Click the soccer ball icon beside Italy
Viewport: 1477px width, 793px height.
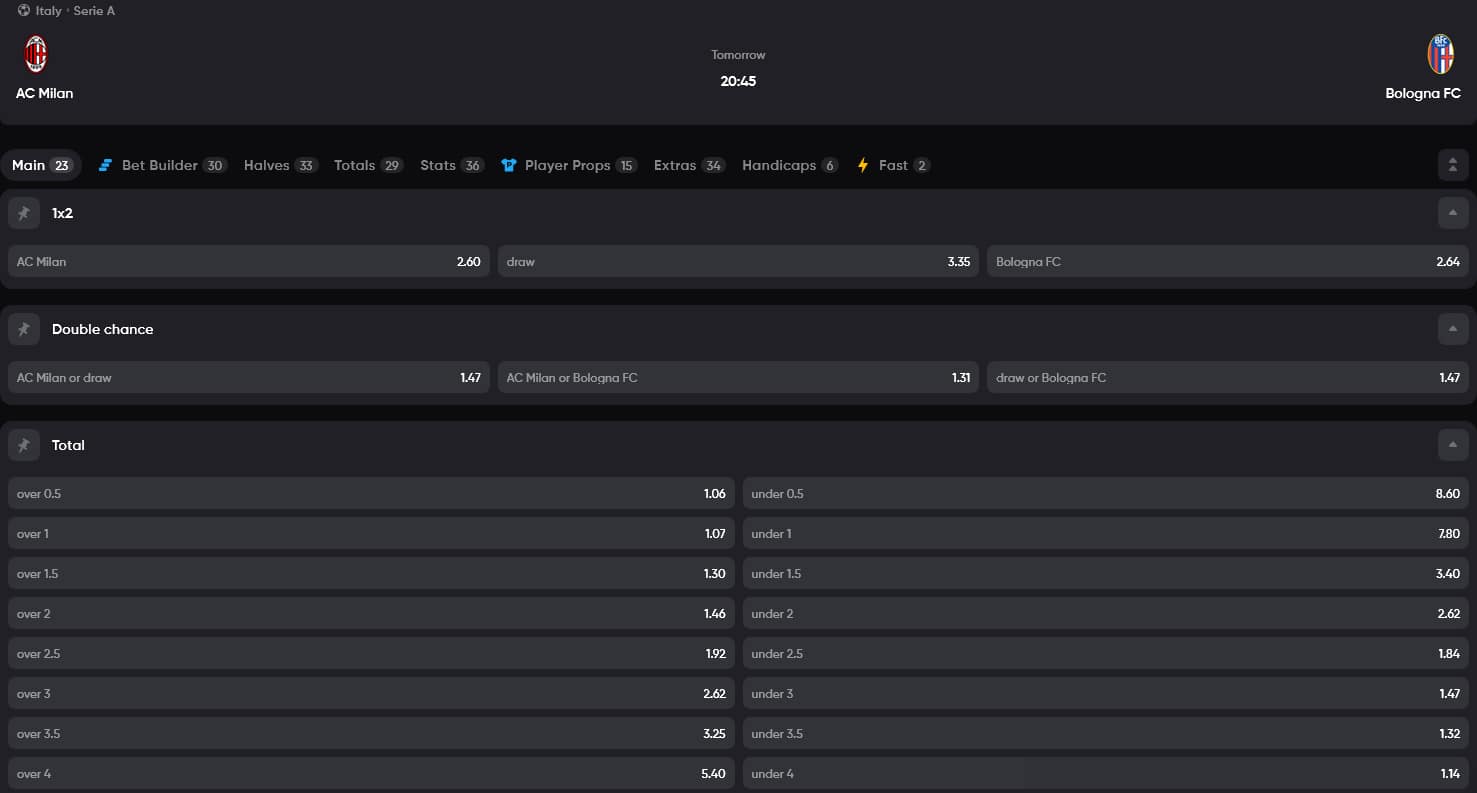pyautogui.click(x=24, y=10)
